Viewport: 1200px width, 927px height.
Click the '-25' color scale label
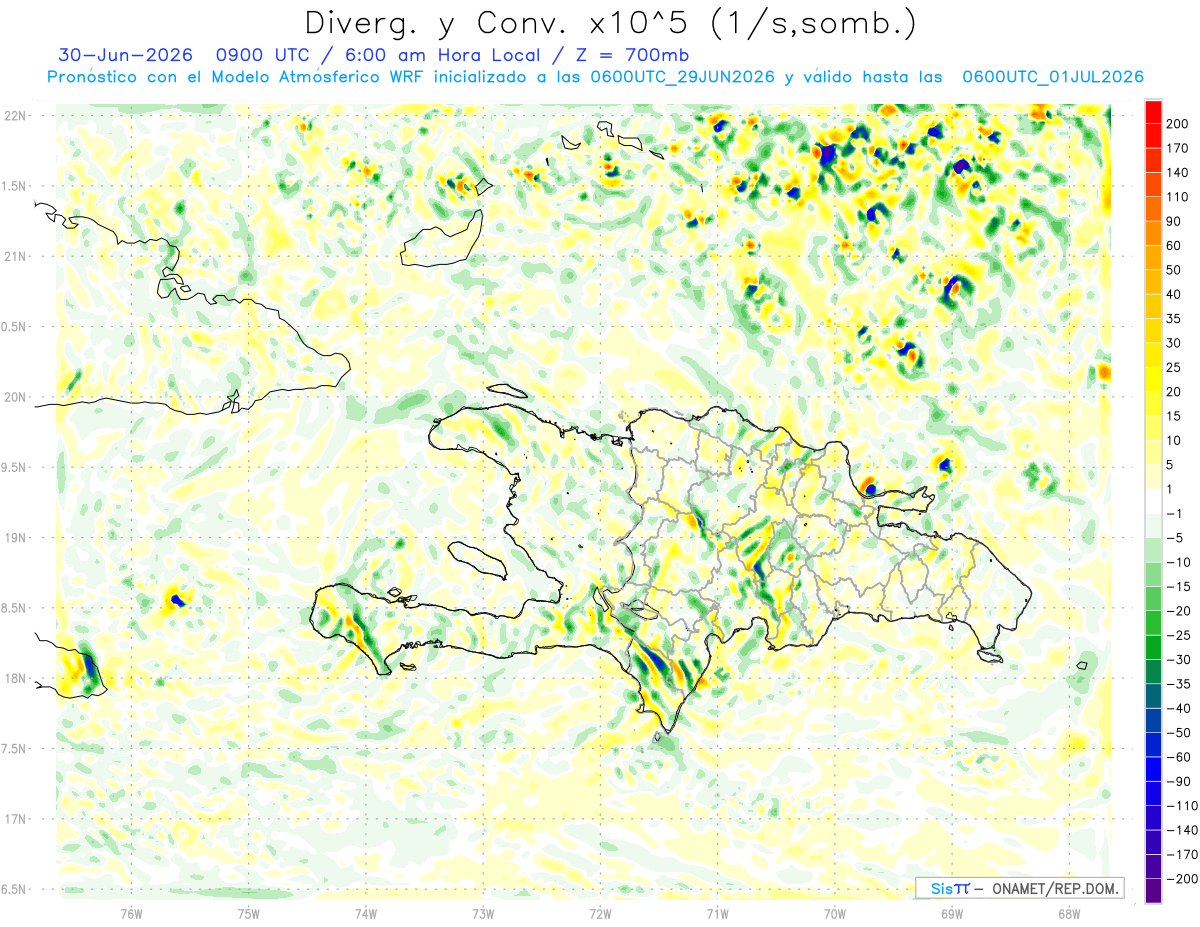click(1178, 635)
